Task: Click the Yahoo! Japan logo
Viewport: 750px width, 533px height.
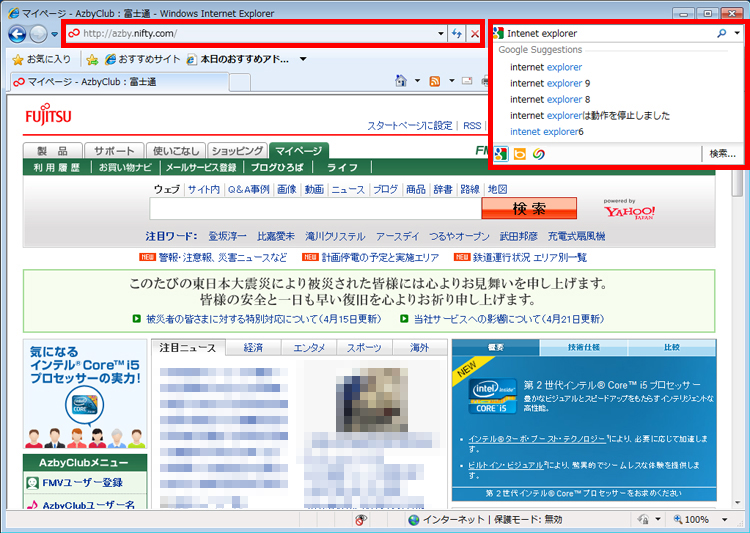Action: (x=629, y=210)
